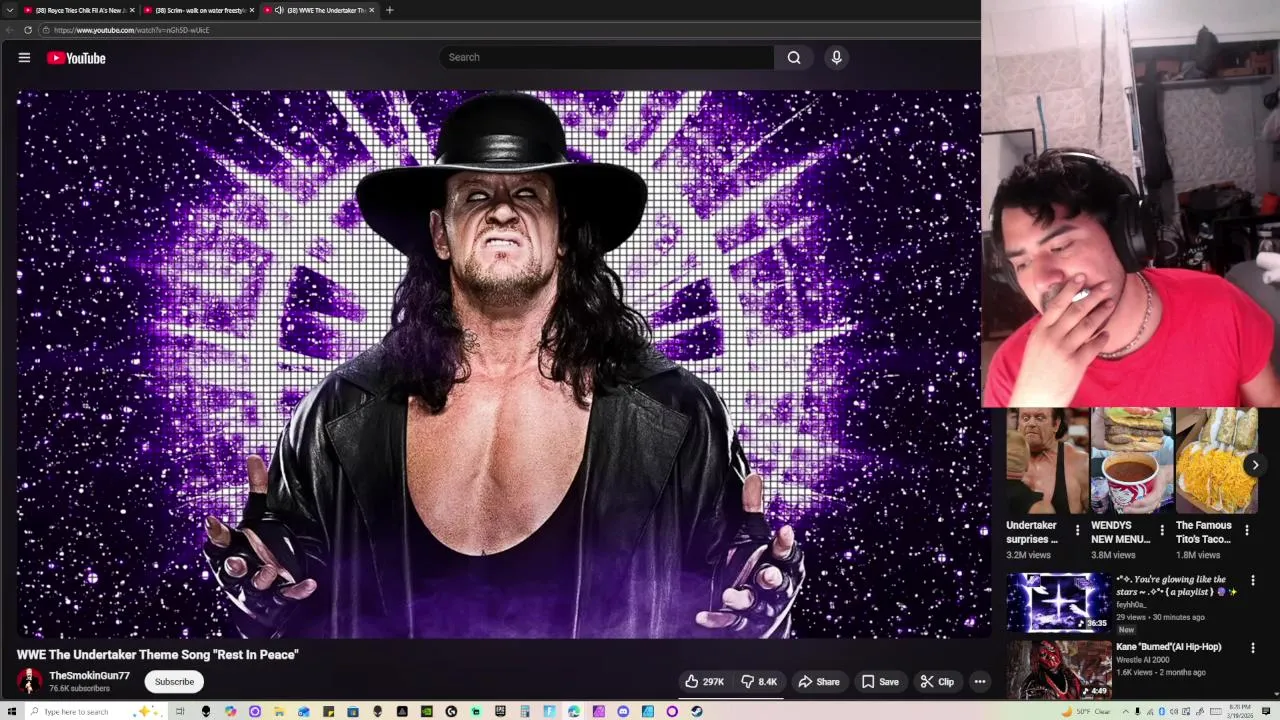Open TheSmokinGun77 channel name link

point(89,676)
